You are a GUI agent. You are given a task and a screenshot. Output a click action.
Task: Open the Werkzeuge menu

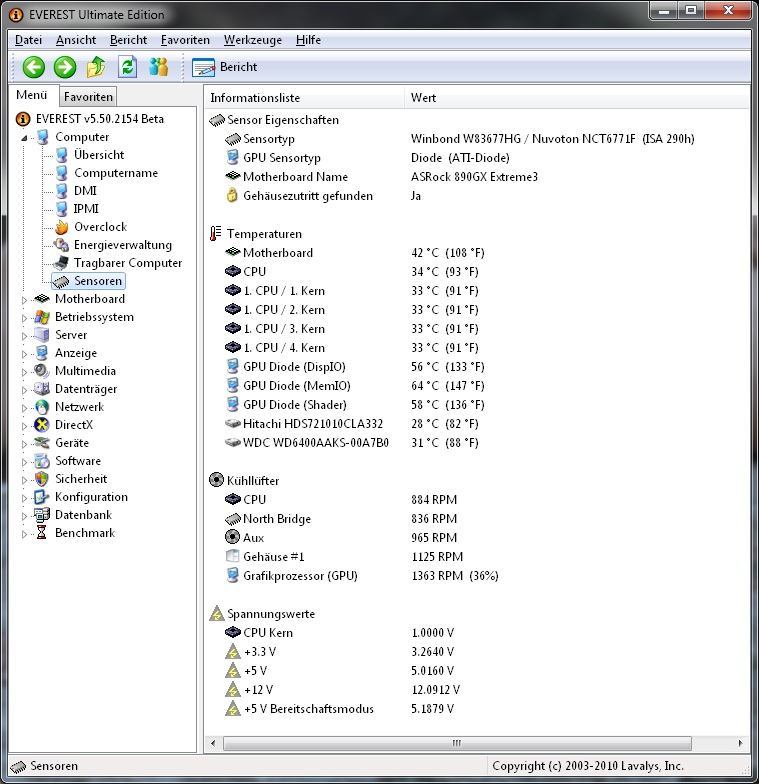point(252,40)
